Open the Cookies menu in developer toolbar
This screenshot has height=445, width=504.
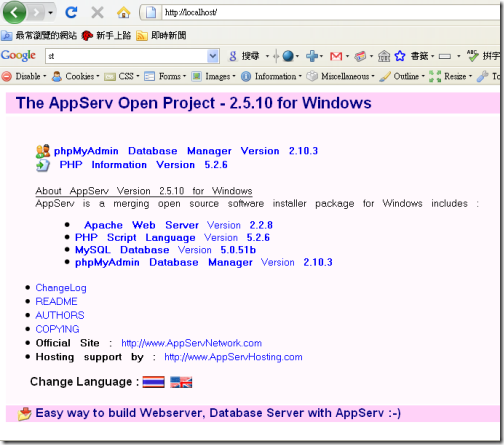tap(76, 76)
